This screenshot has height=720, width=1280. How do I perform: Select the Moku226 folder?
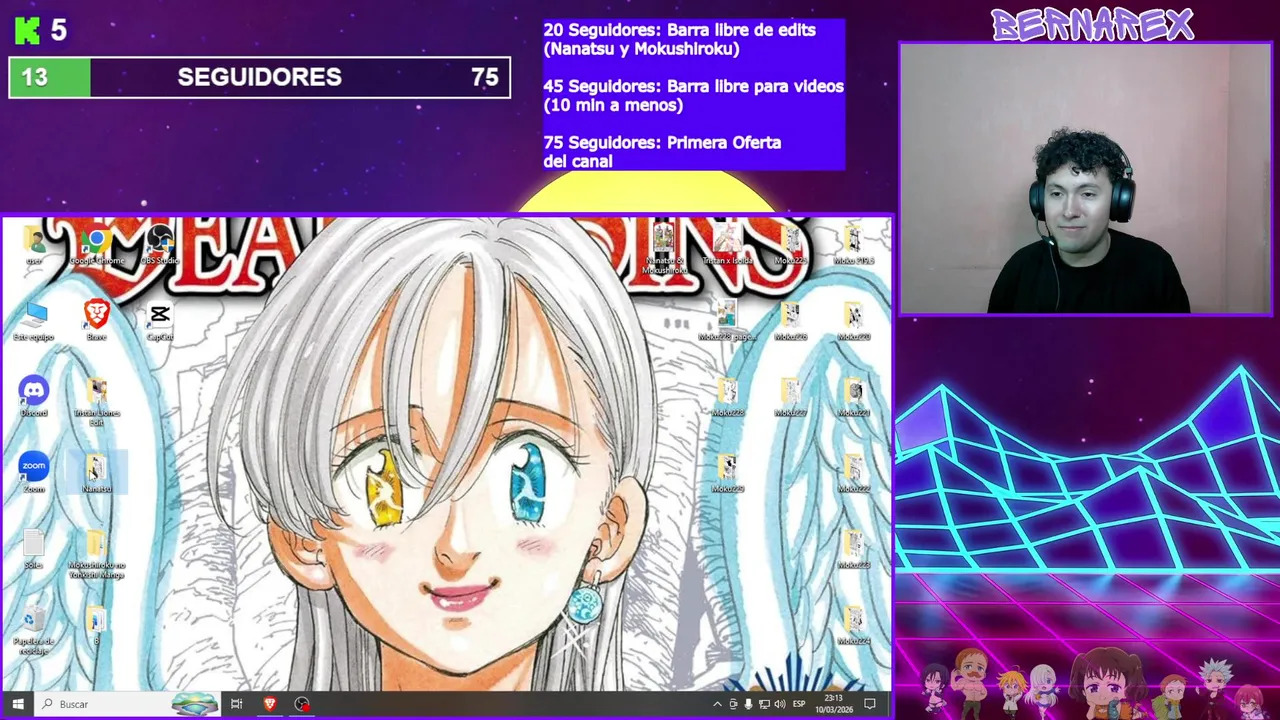790,322
